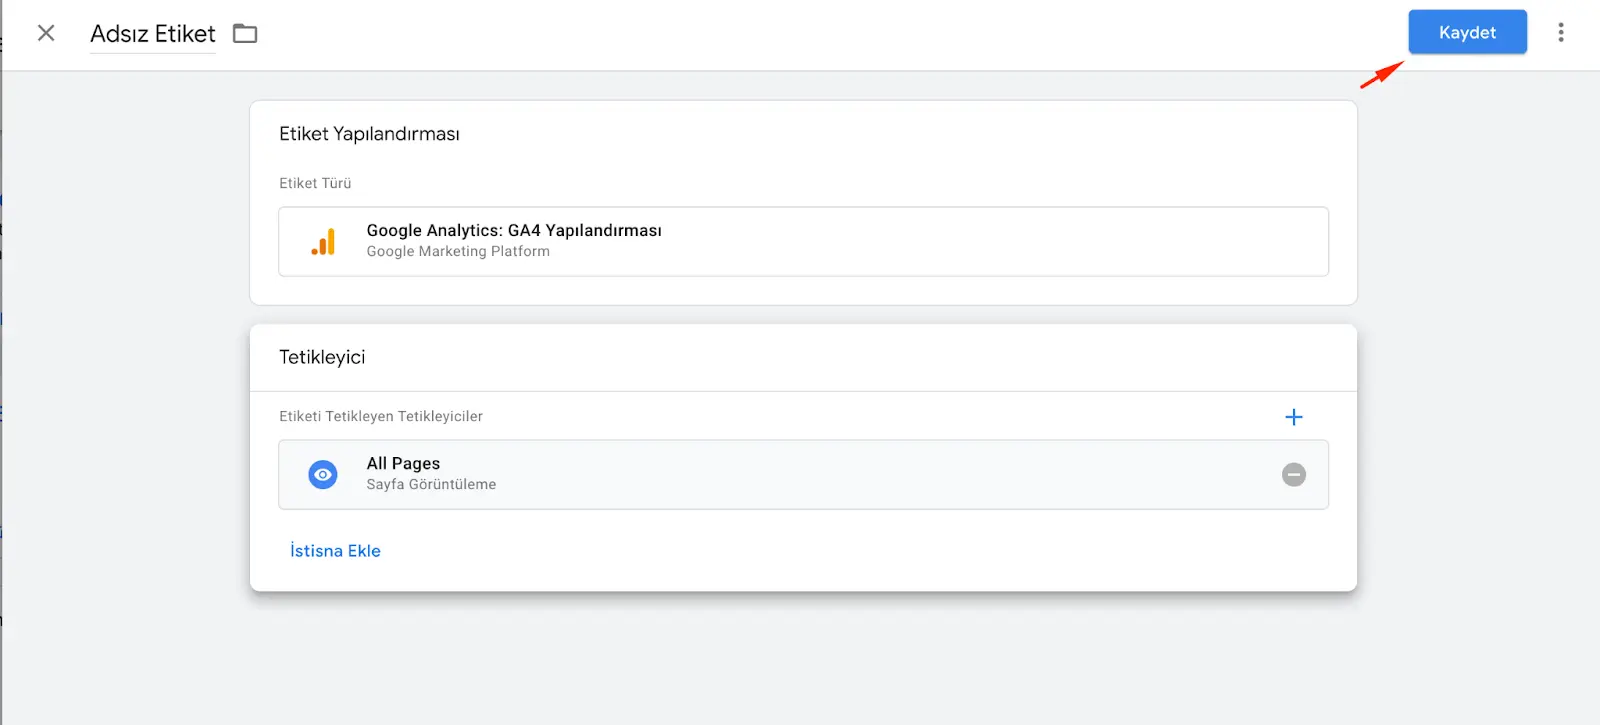Select the Etiket Yapılandırması heading
Viewport: 1600px width, 725px height.
click(x=369, y=134)
